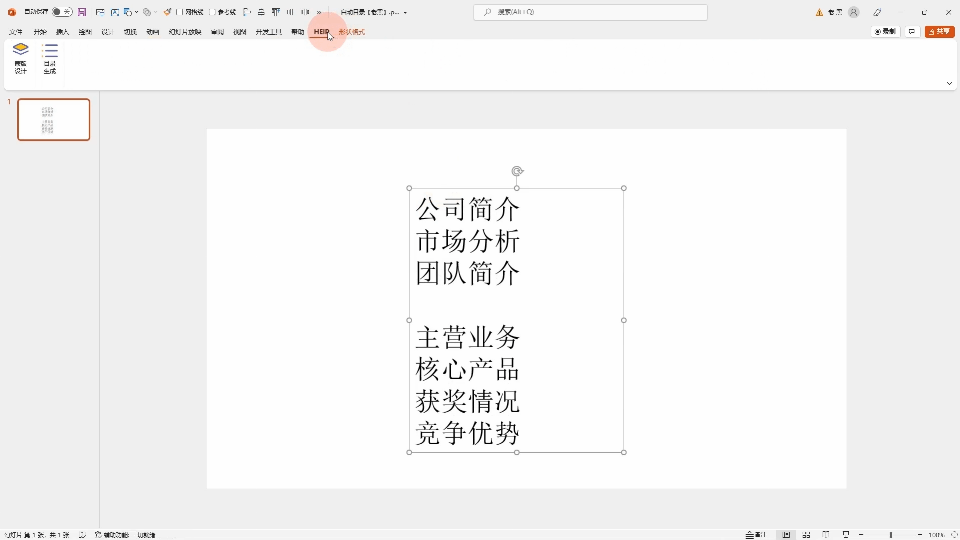Image resolution: width=960 pixels, height=540 pixels.
Task: Toggle the AutoSave switch
Action: click(x=62, y=12)
